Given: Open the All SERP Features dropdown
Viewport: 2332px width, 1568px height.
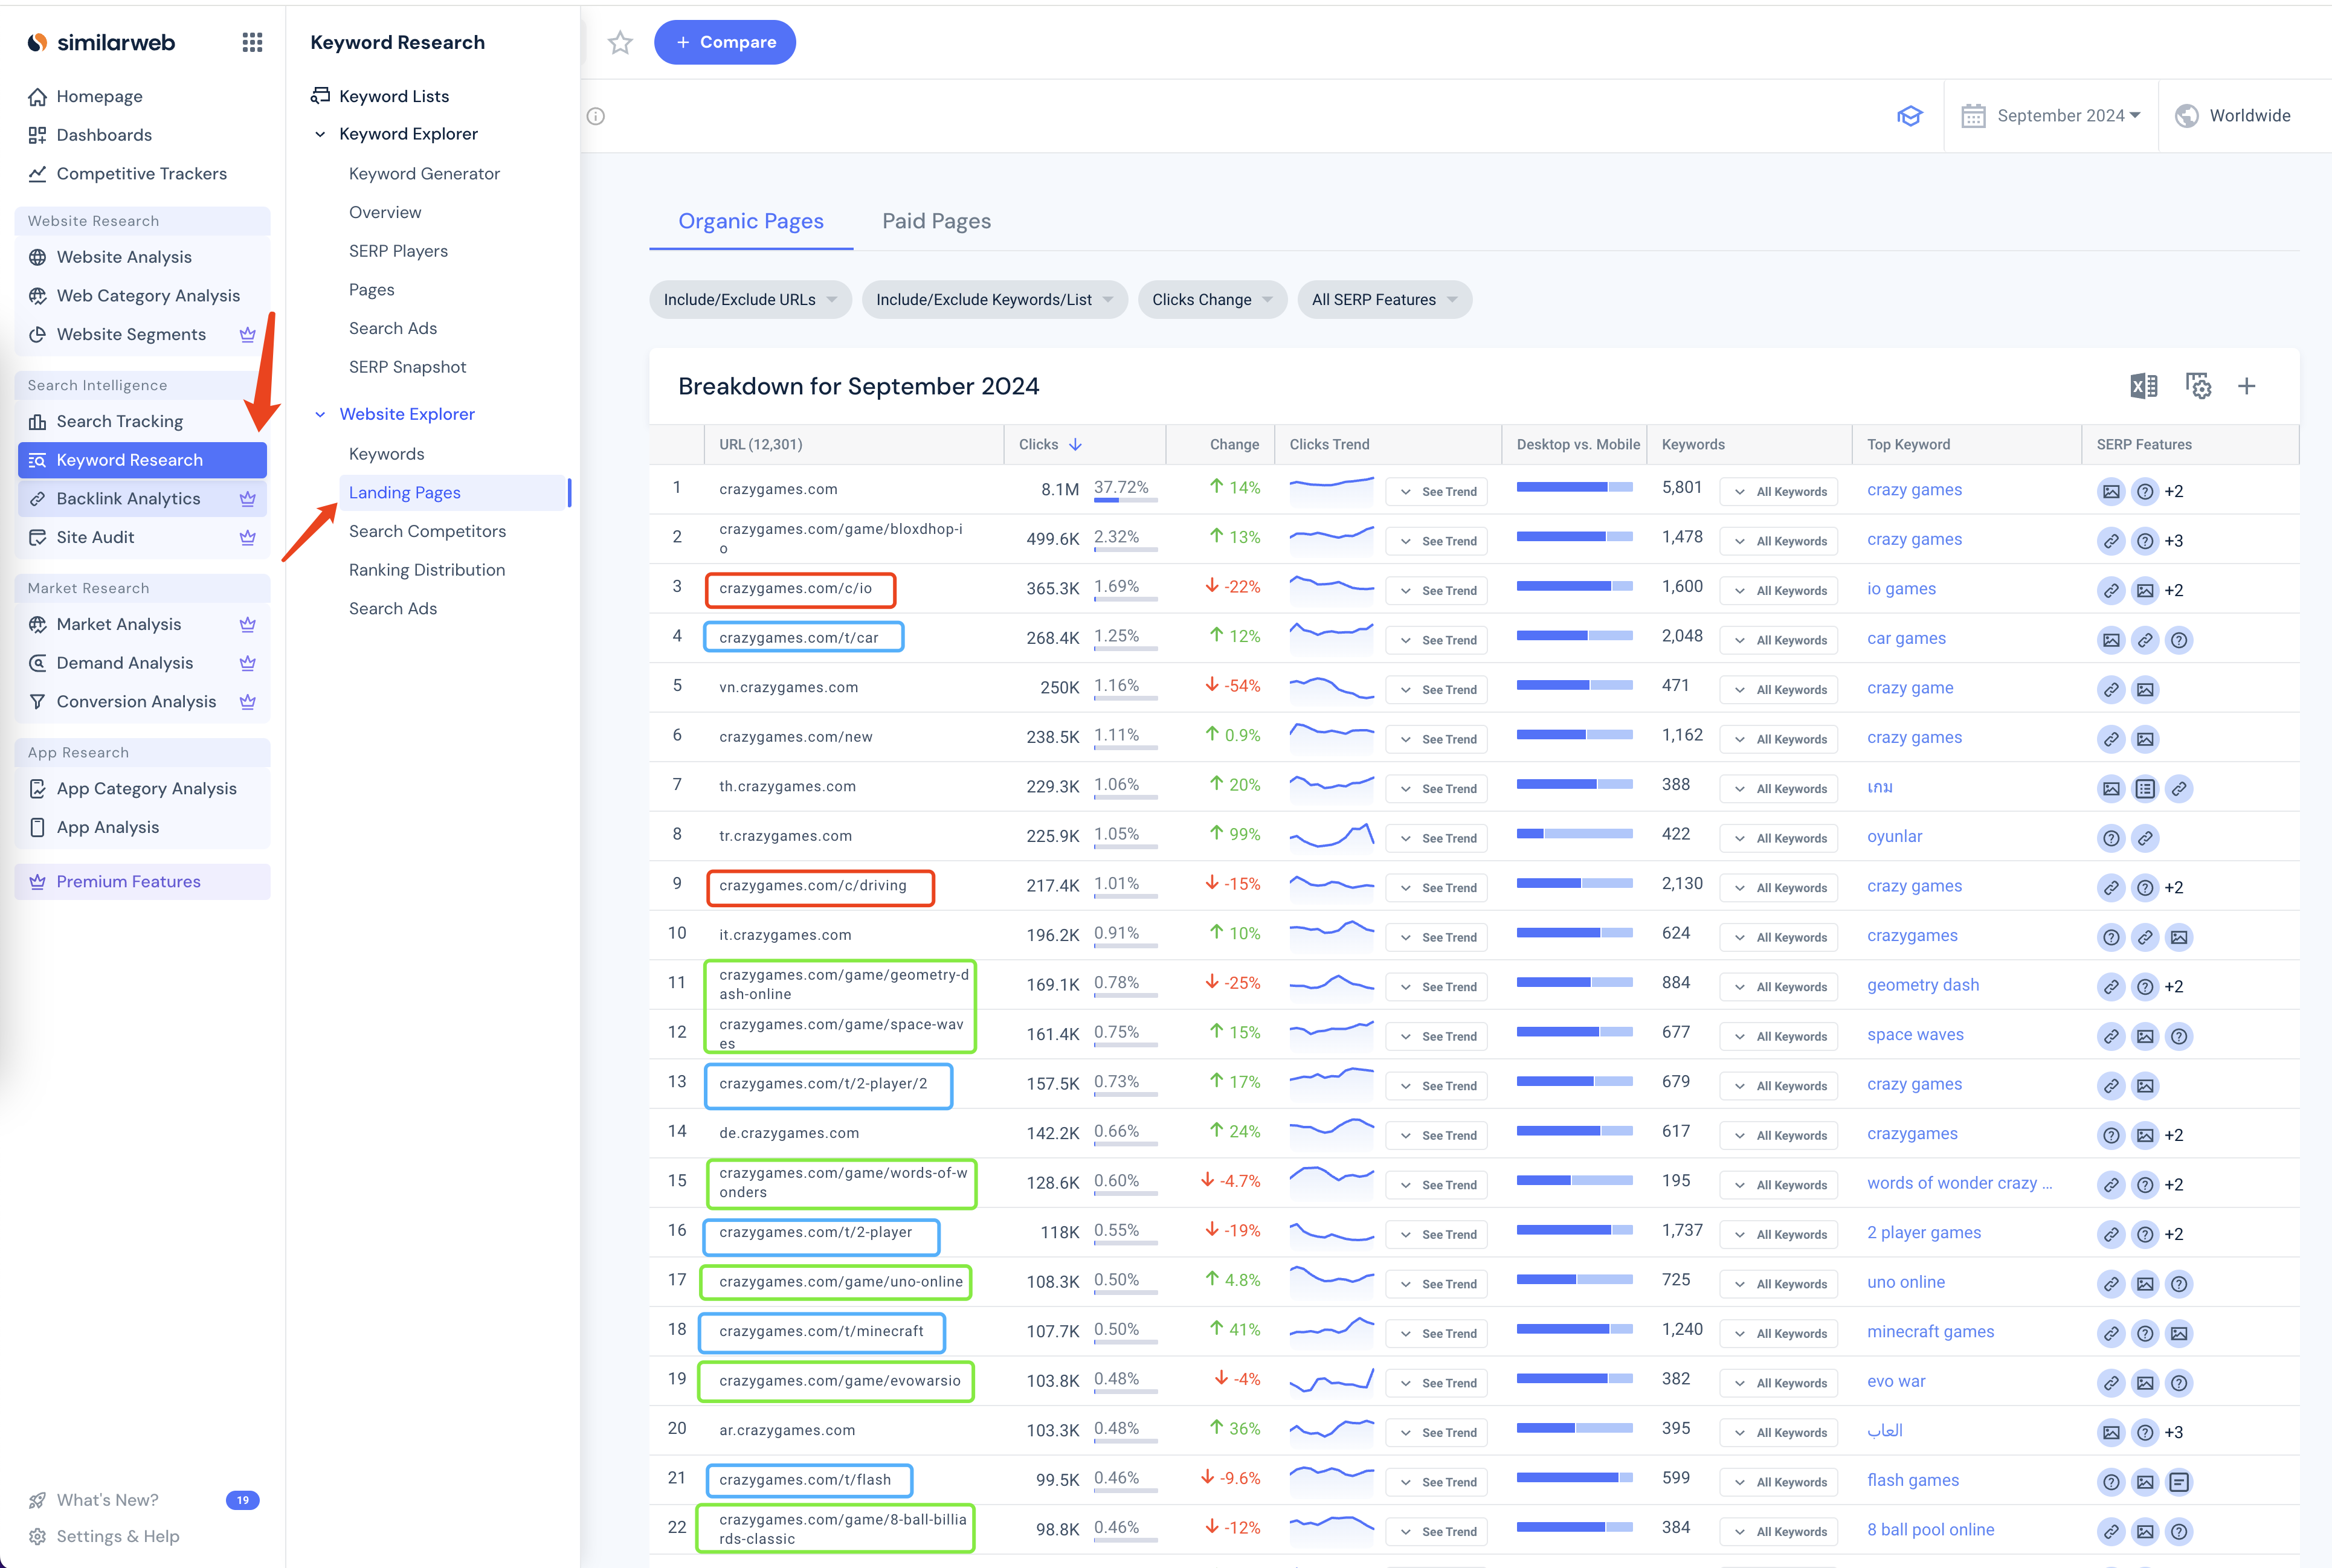Looking at the screenshot, I should (1384, 300).
